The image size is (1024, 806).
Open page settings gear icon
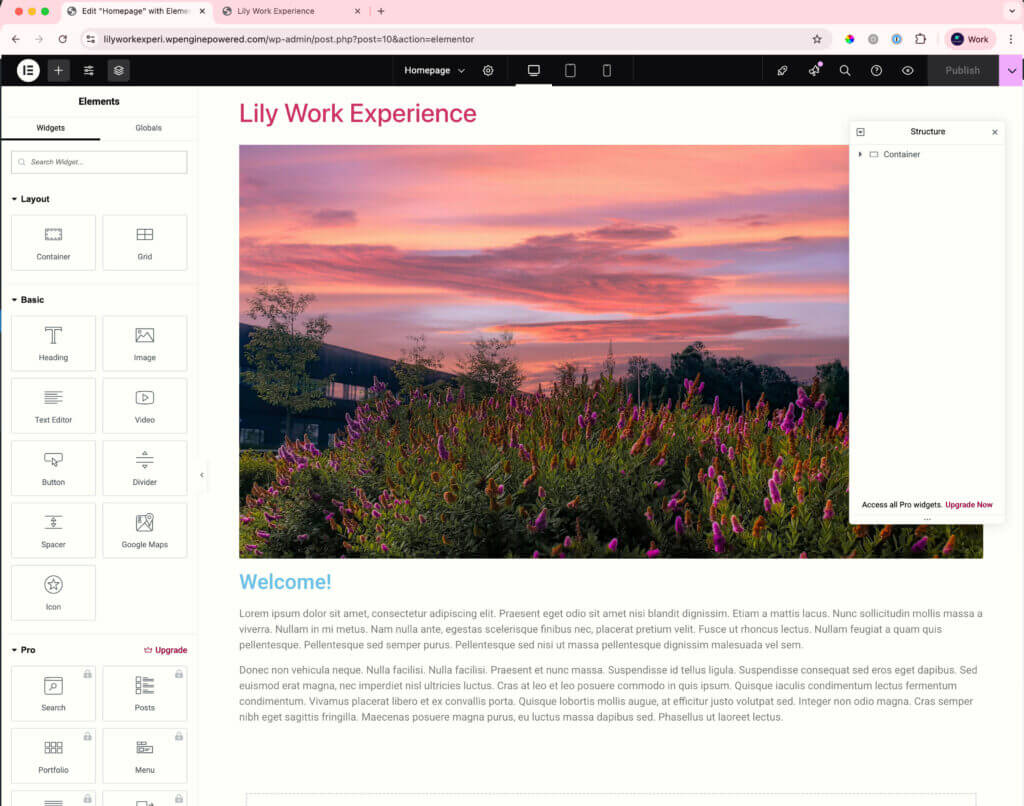(x=488, y=71)
